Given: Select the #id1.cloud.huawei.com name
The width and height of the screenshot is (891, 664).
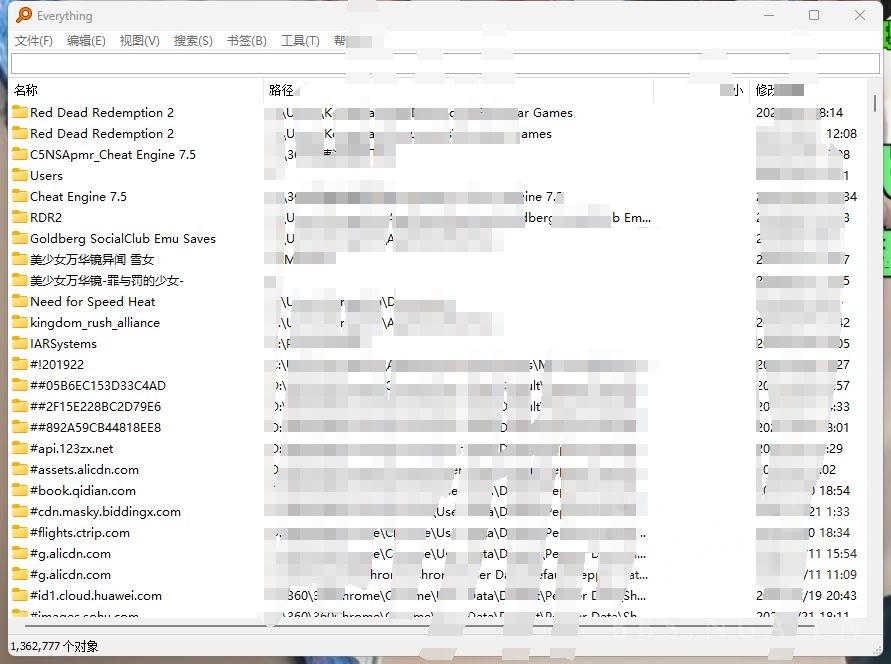Looking at the screenshot, I should [x=96, y=596].
